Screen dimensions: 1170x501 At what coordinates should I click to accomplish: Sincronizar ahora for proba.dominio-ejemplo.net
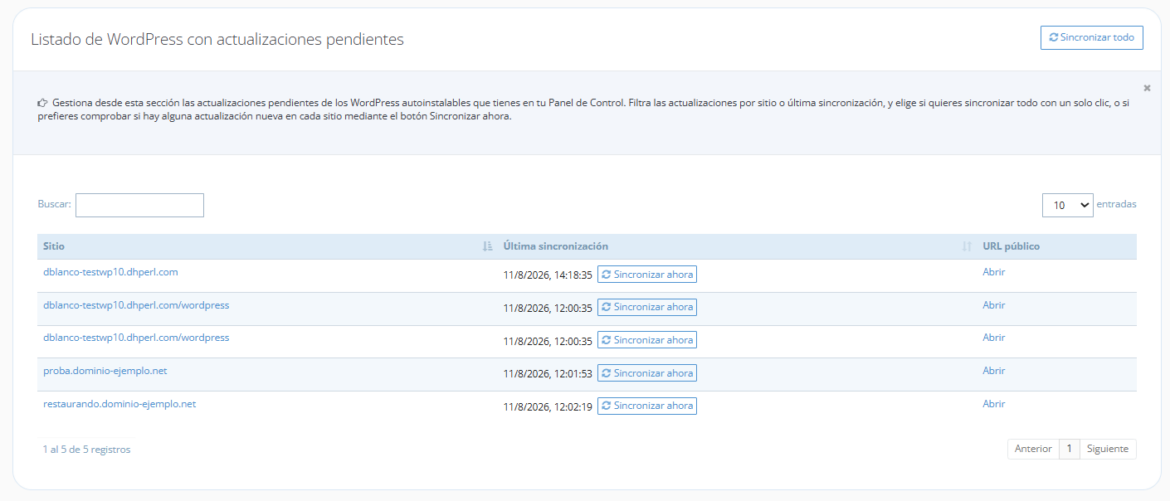click(x=647, y=373)
